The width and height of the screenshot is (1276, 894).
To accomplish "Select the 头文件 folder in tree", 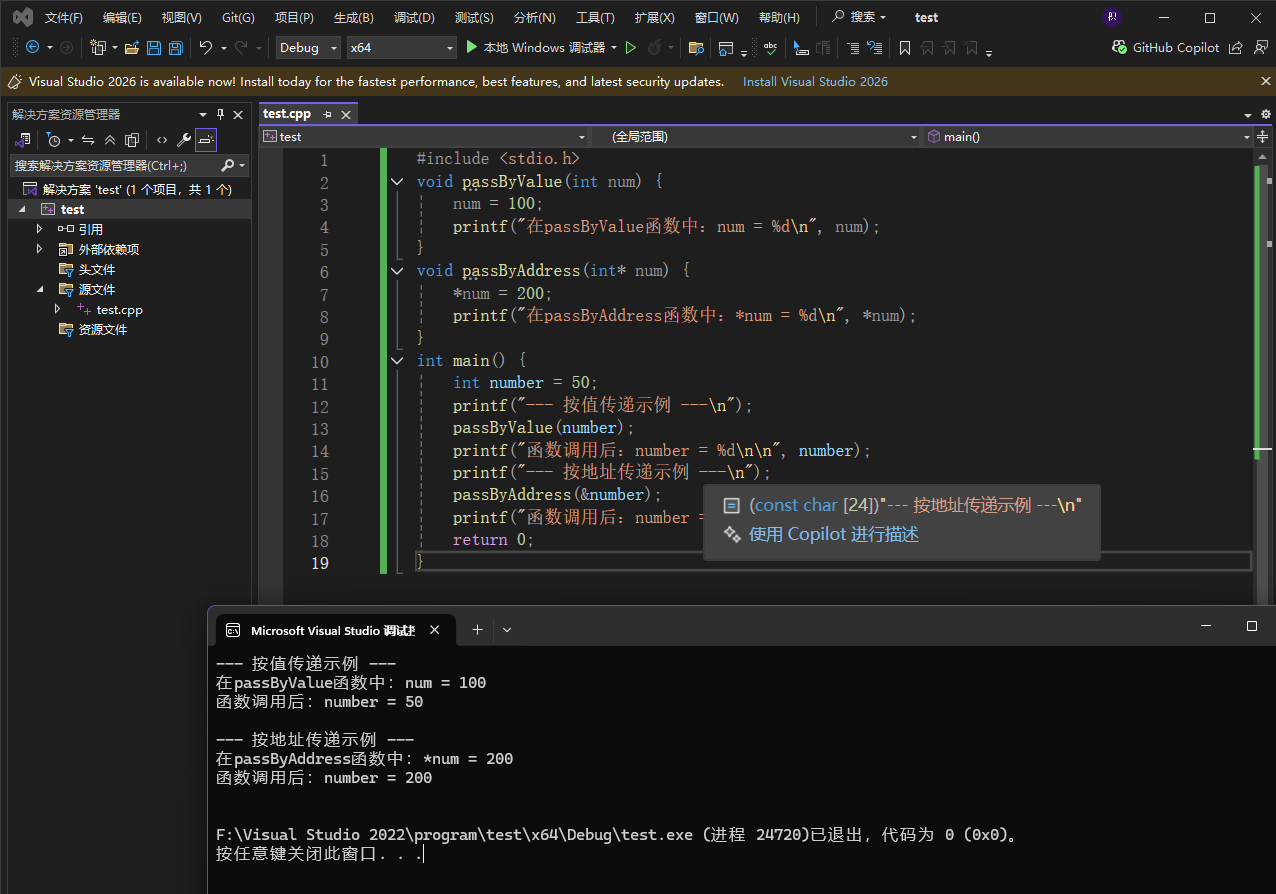I will click(97, 269).
